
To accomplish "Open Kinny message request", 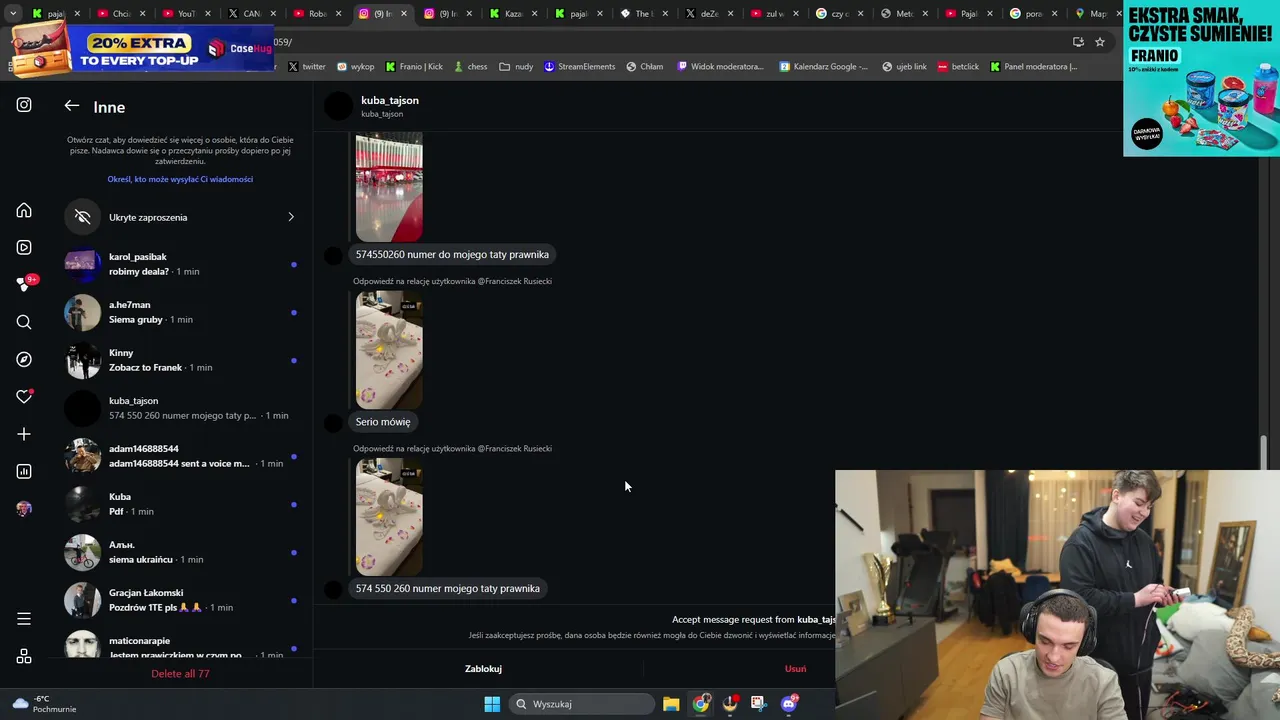I will click(x=181, y=360).
